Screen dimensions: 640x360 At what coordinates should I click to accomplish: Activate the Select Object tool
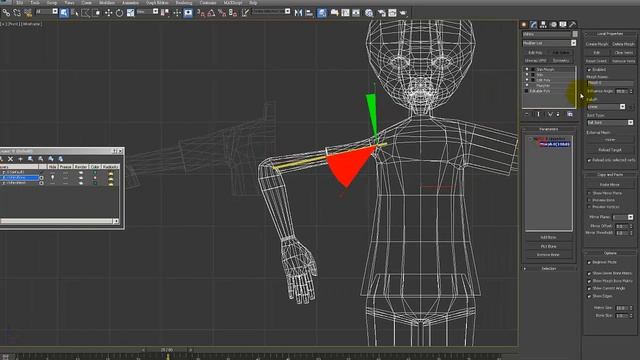point(64,13)
